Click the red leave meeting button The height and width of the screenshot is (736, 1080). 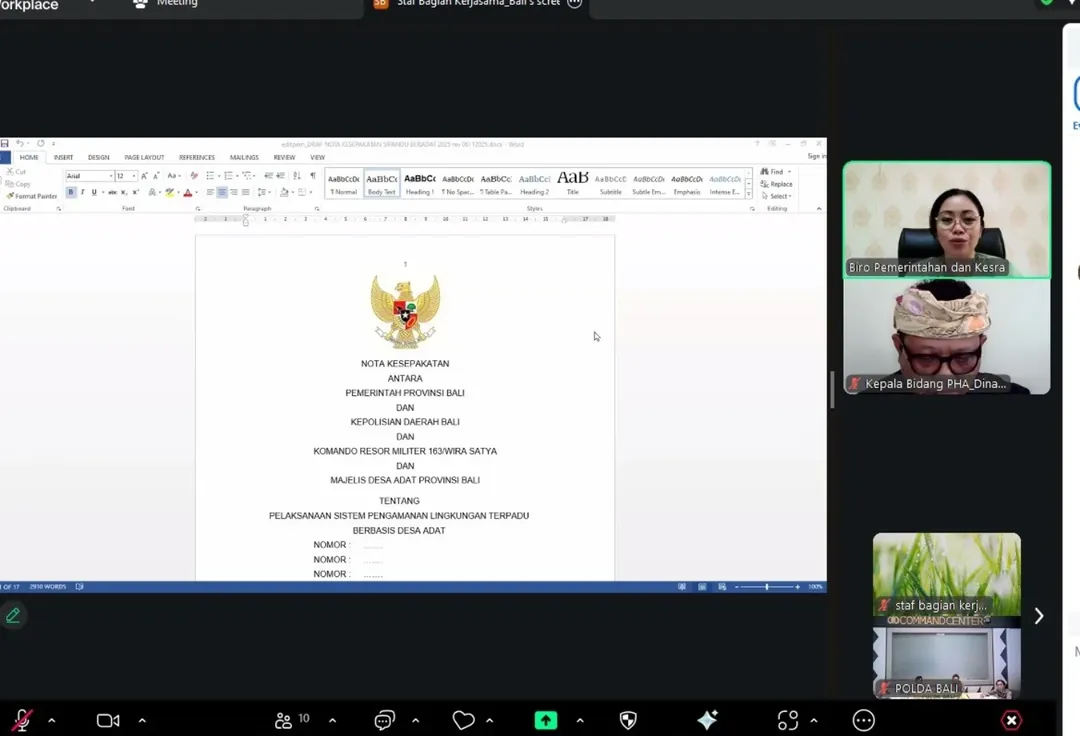coord(1012,720)
